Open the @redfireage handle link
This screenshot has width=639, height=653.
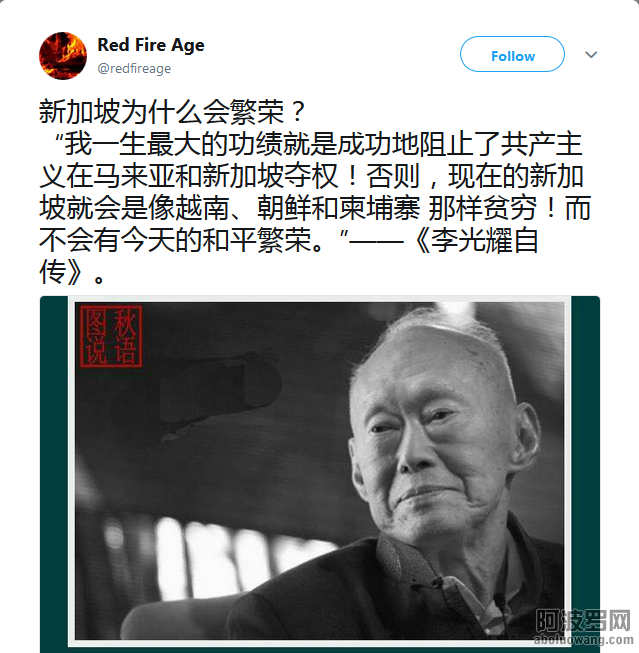click(x=134, y=68)
